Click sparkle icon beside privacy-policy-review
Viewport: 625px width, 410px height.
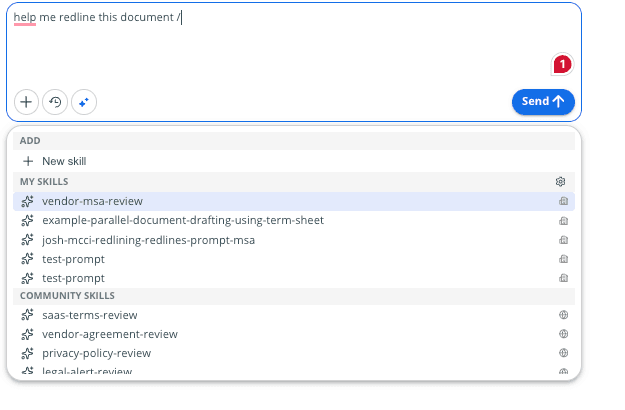coord(28,353)
